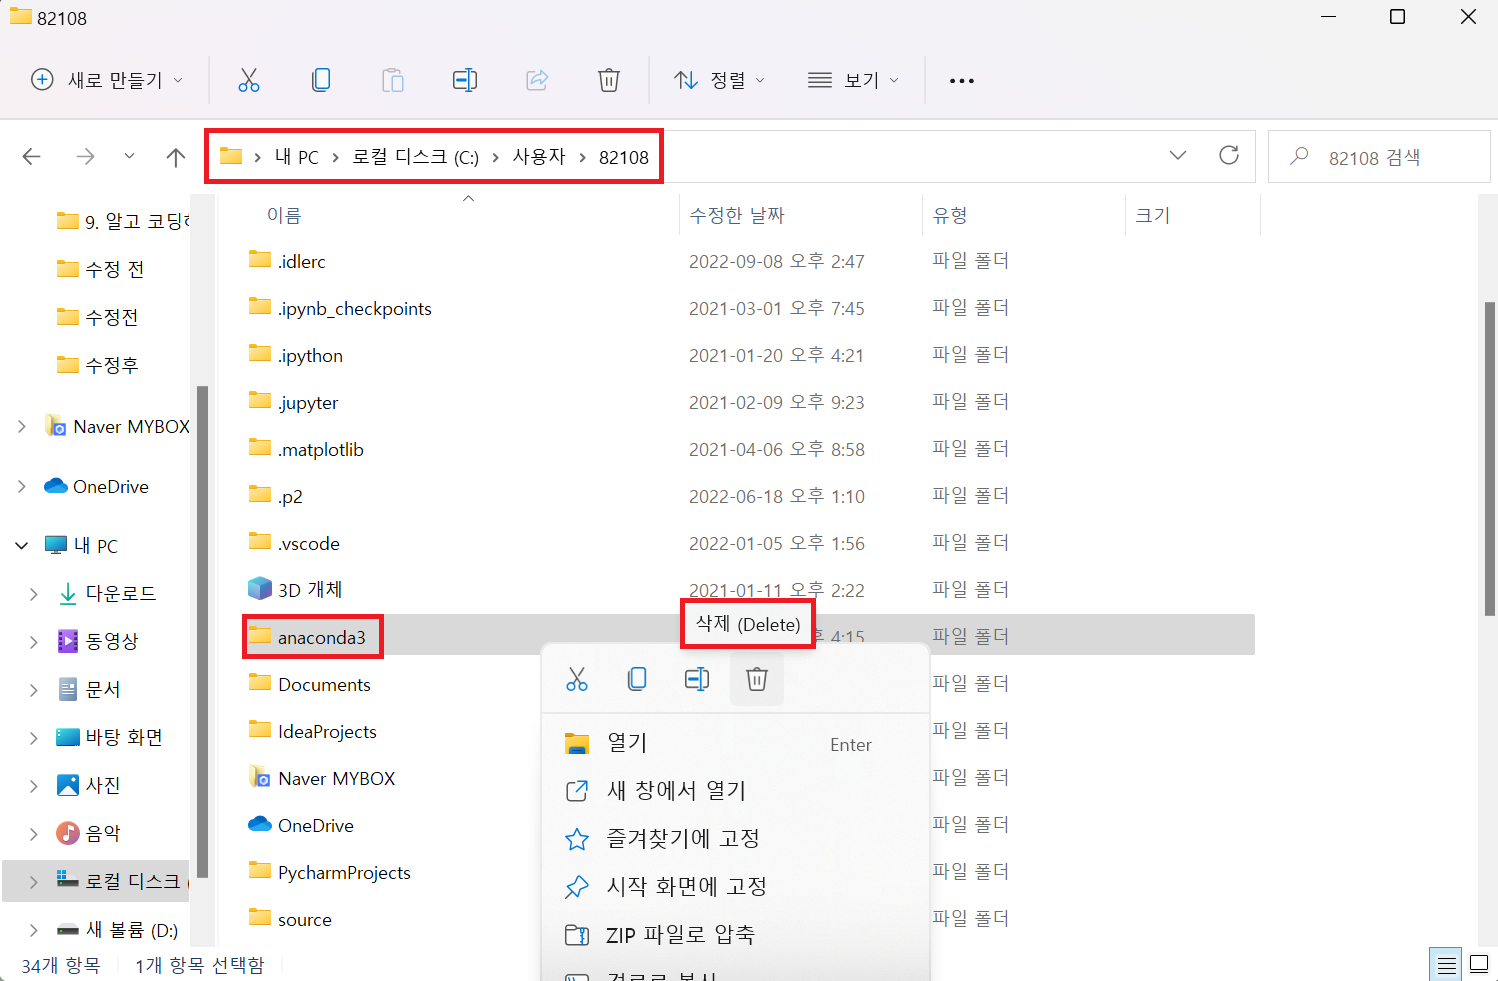Expand Naver MYBOX in navigation pane
1498x981 pixels.
click(22, 427)
